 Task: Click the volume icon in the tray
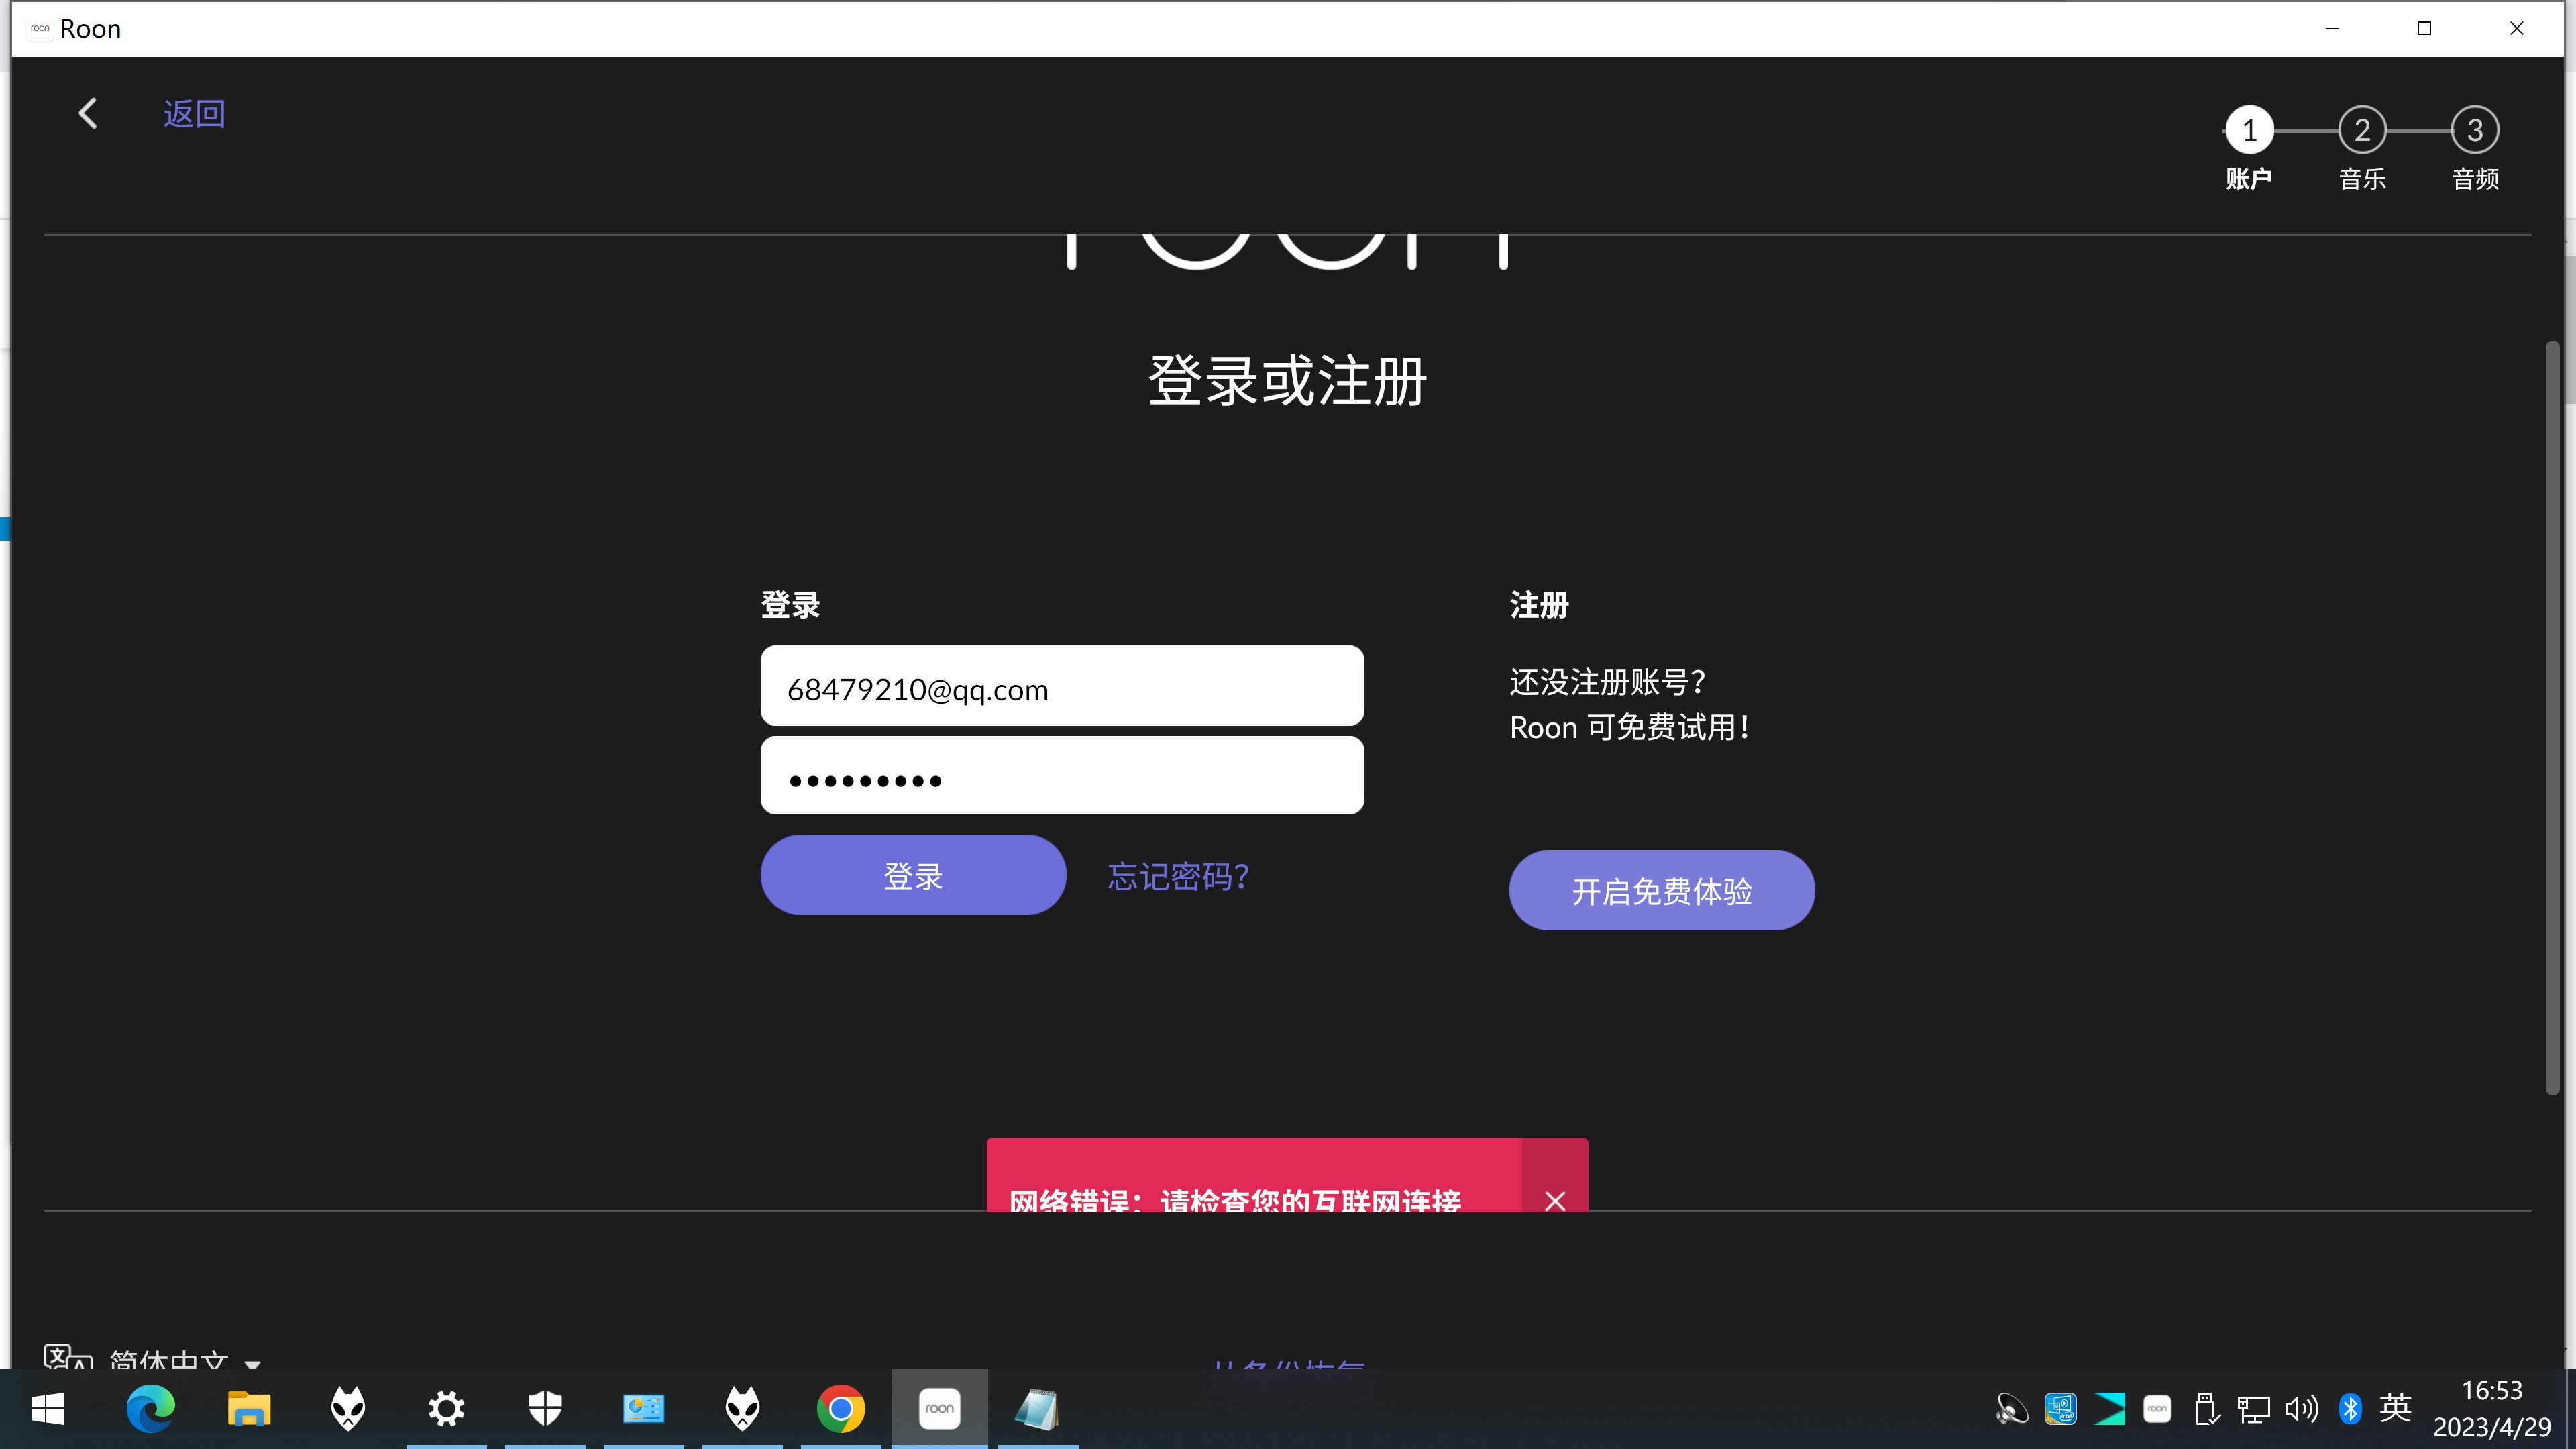pyautogui.click(x=2302, y=1408)
